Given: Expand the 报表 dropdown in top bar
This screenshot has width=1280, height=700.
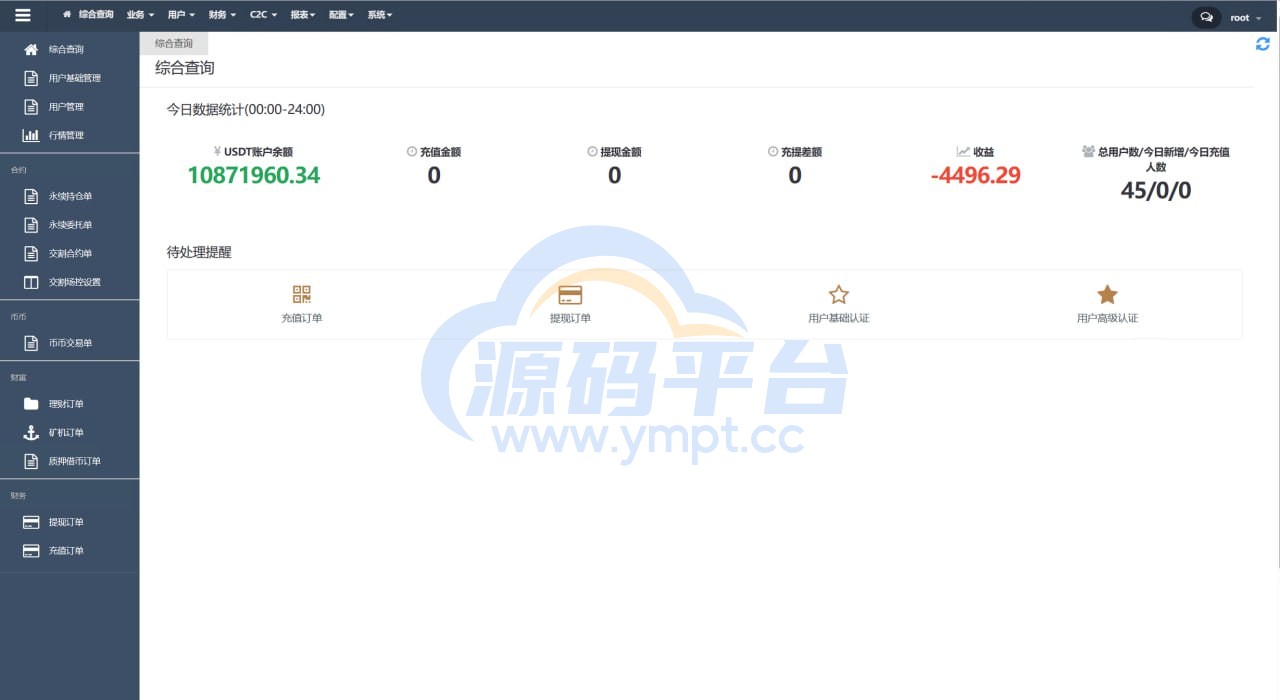Looking at the screenshot, I should coord(303,16).
